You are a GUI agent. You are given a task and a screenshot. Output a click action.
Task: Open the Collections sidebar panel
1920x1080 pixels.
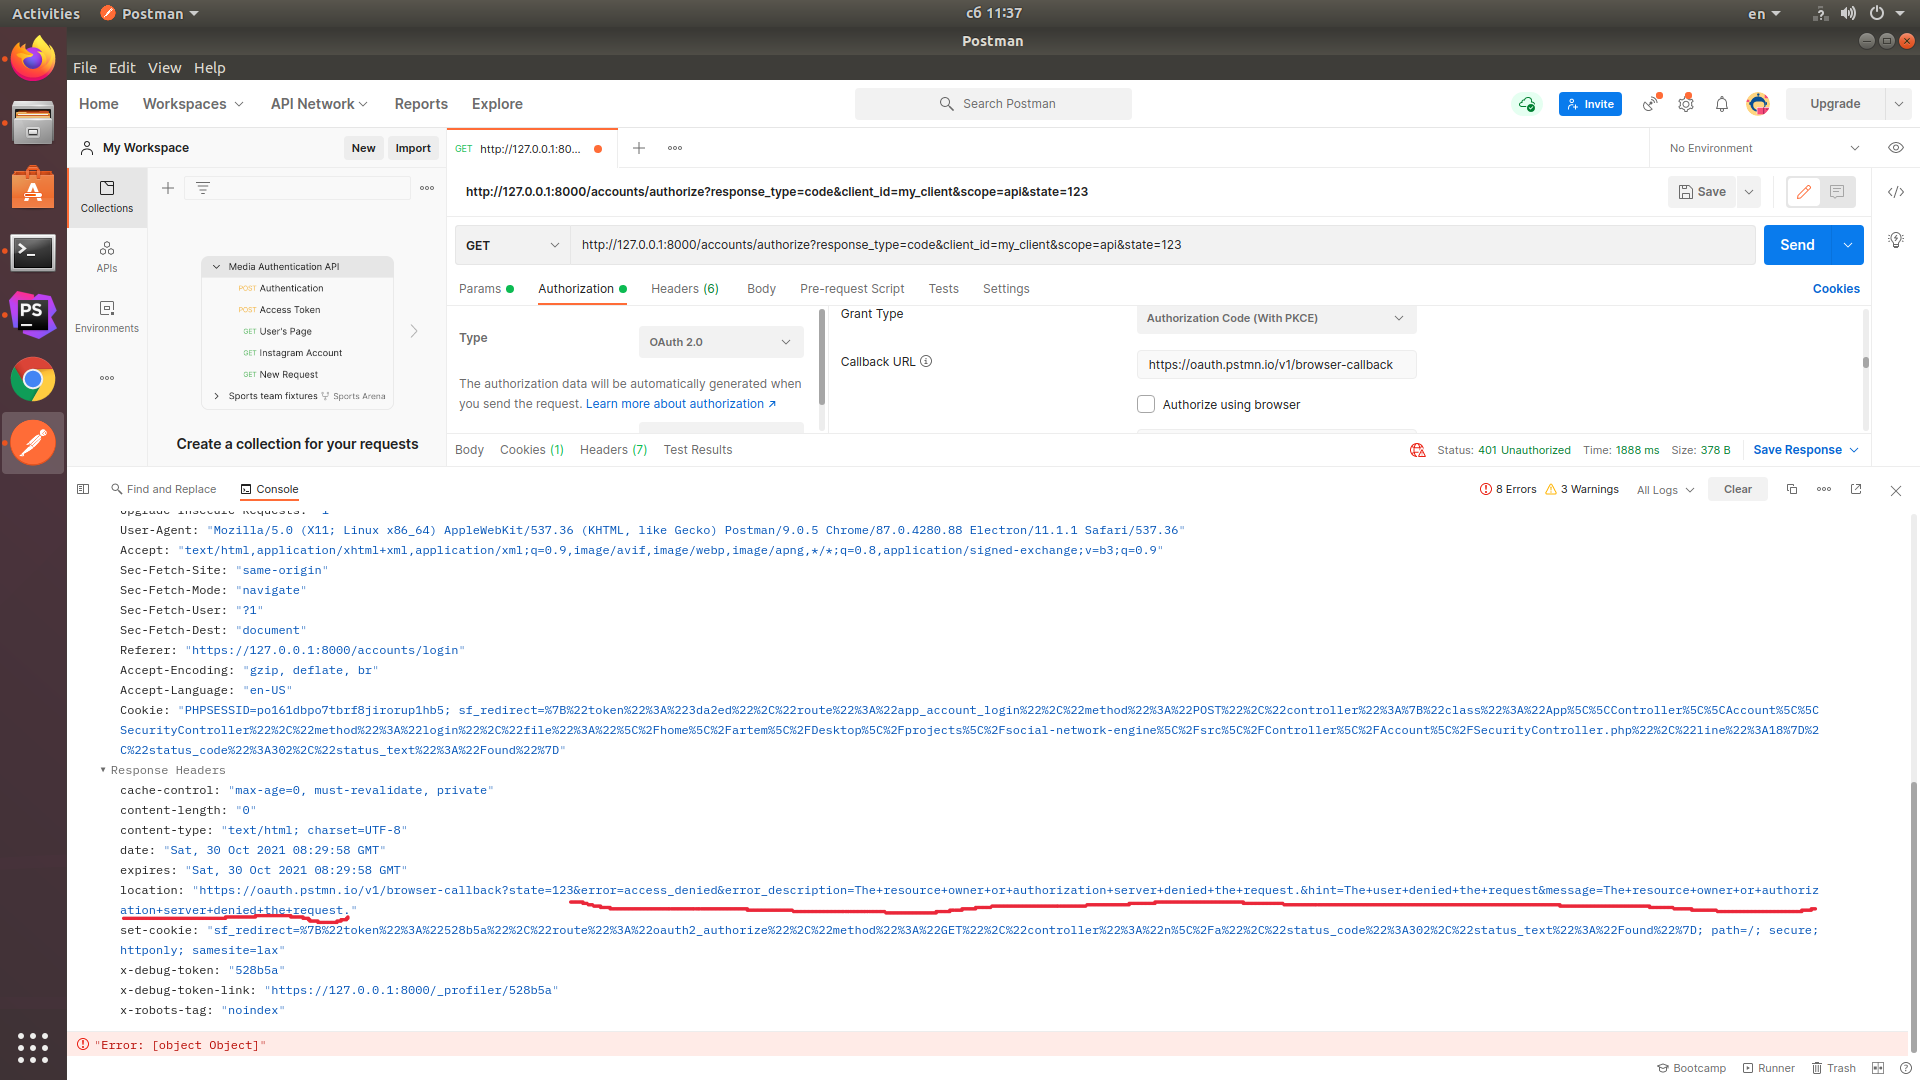point(106,196)
